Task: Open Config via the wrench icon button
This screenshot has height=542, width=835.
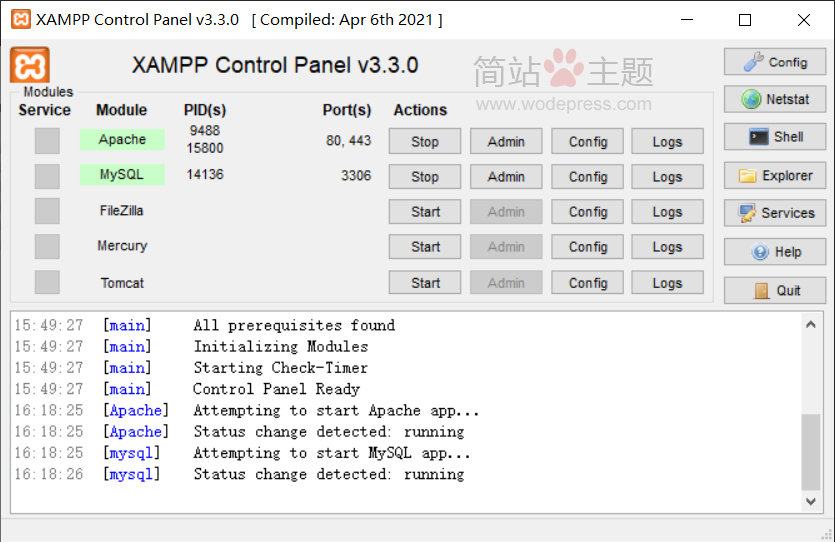Action: pos(775,62)
